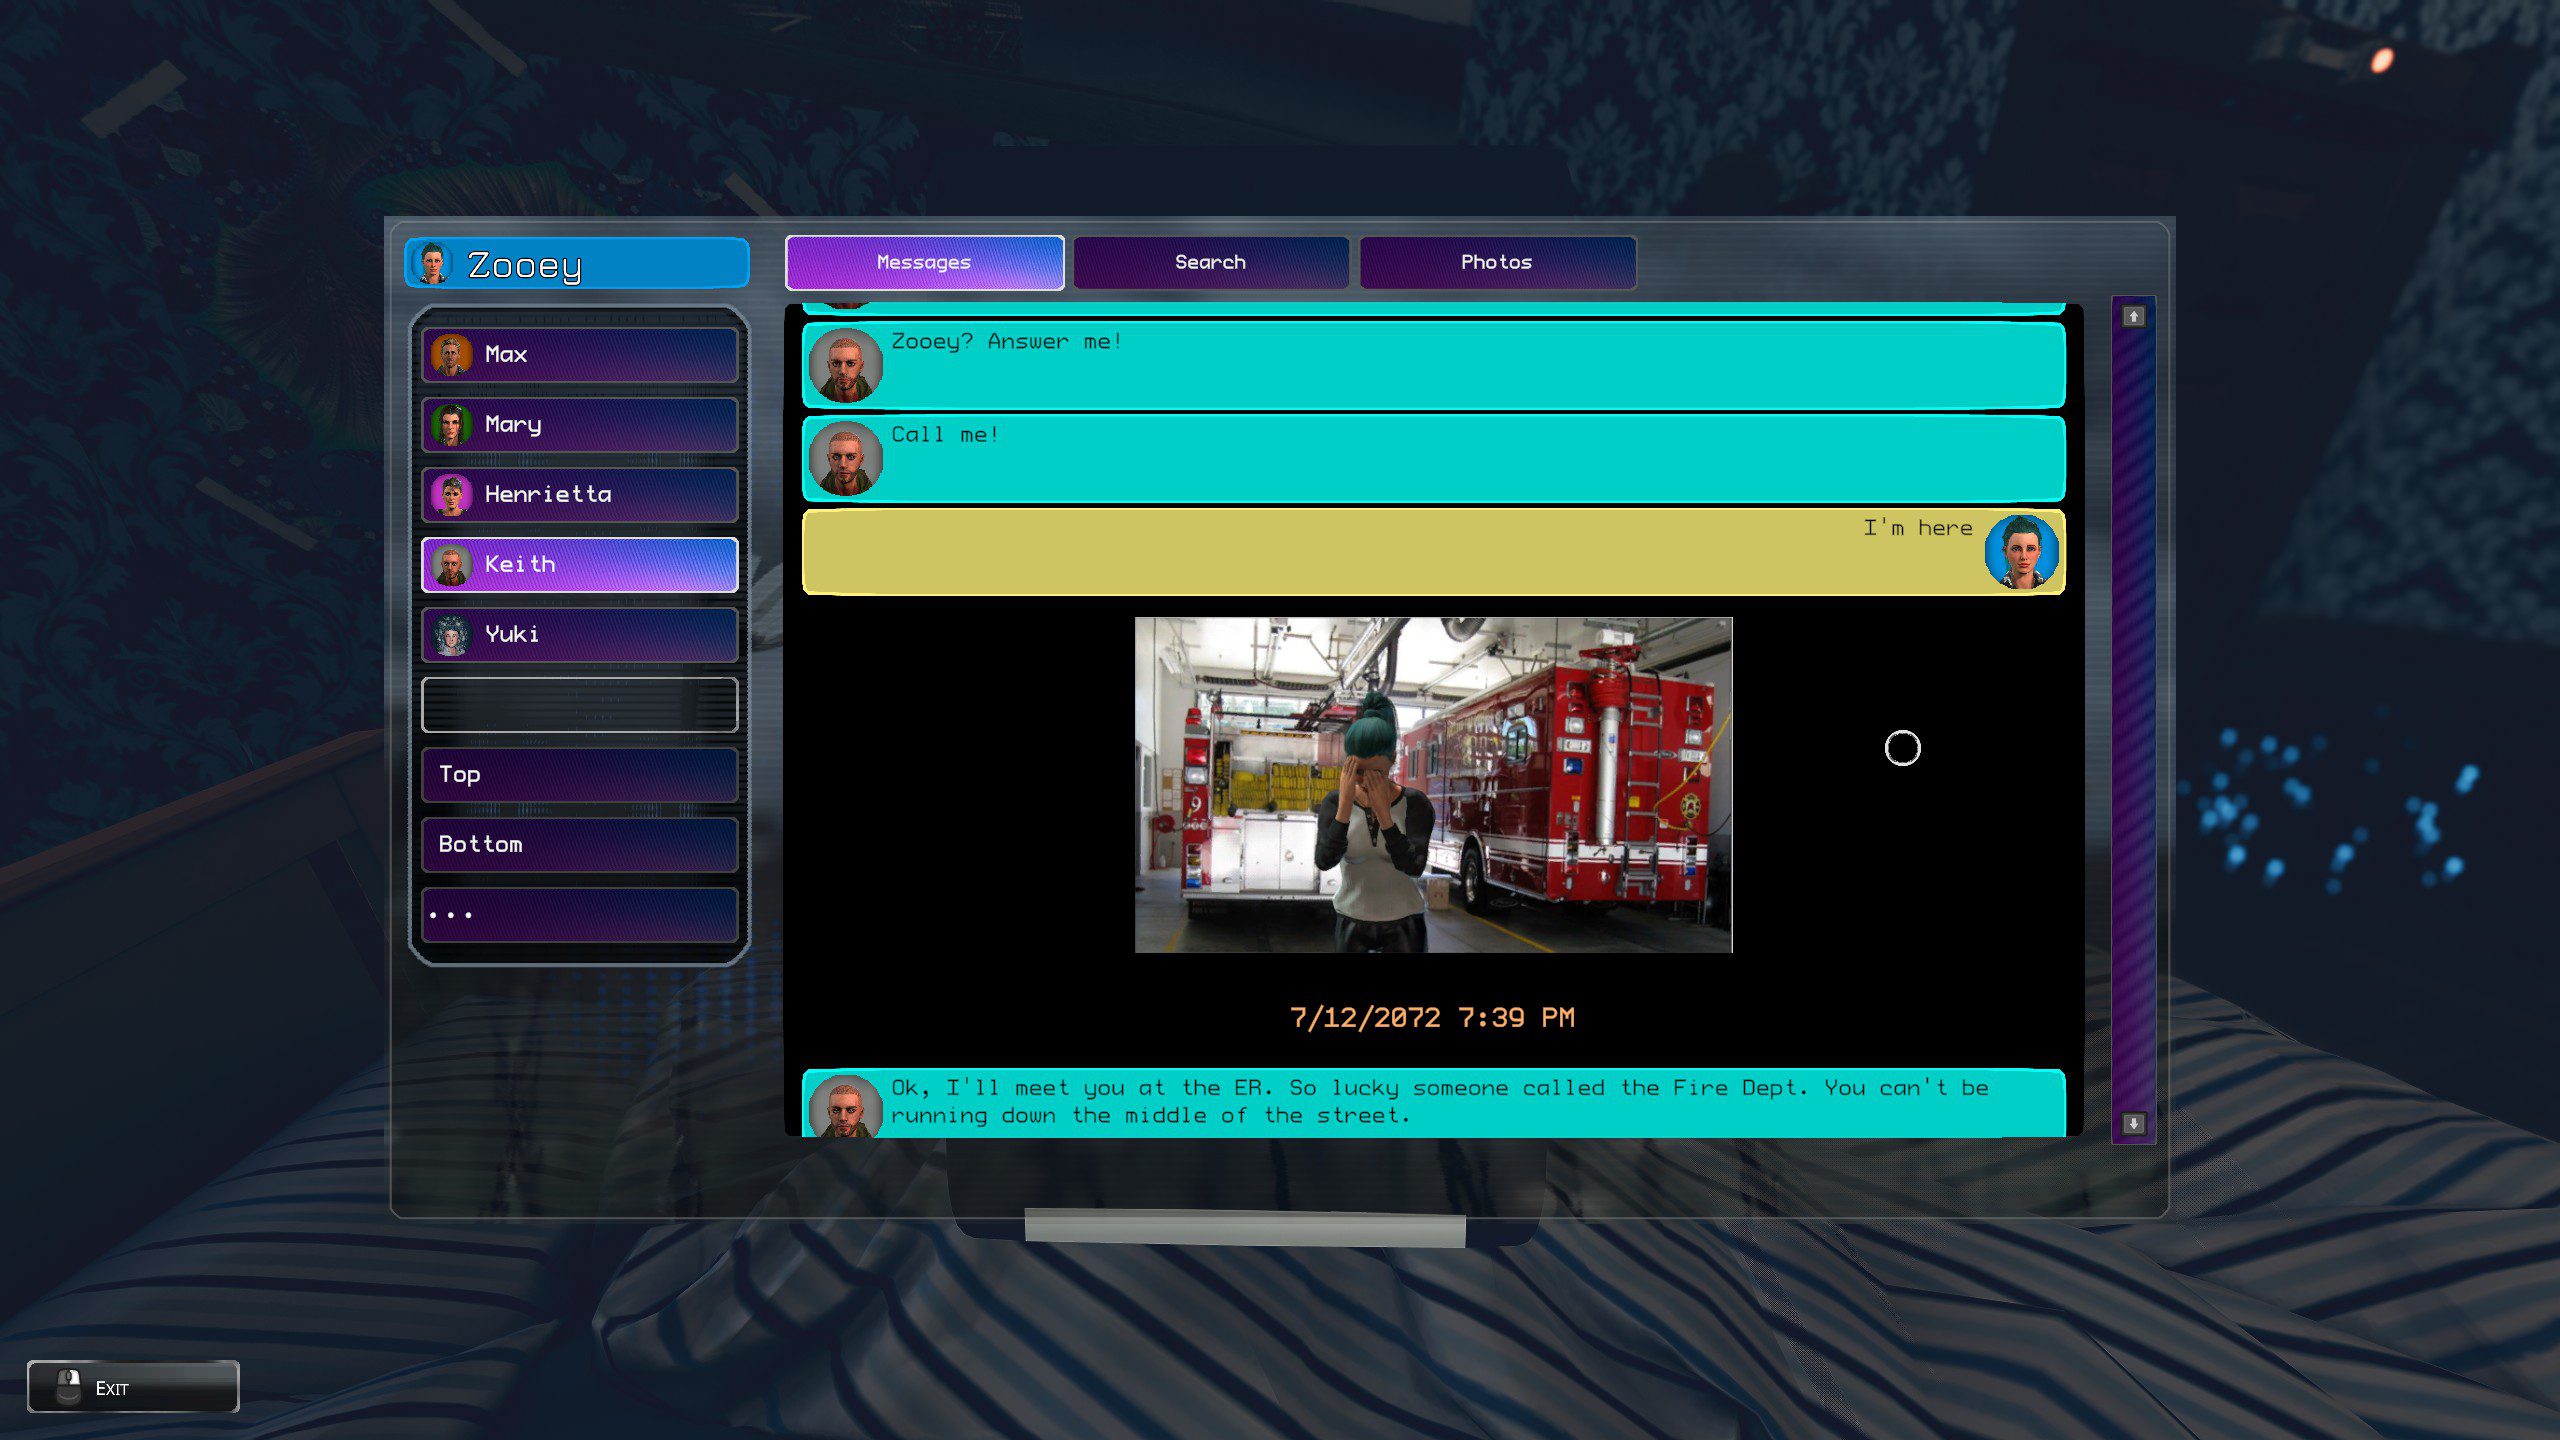Click the 'Ok, I'll meet you at the ER' message
2560x1440 pixels.
[1433, 1103]
